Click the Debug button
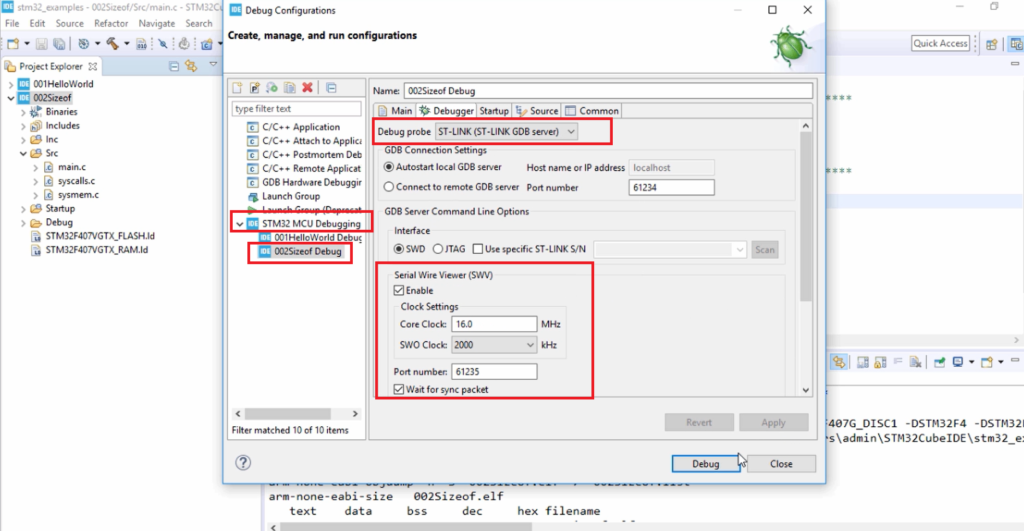This screenshot has width=1024, height=531. [x=705, y=464]
